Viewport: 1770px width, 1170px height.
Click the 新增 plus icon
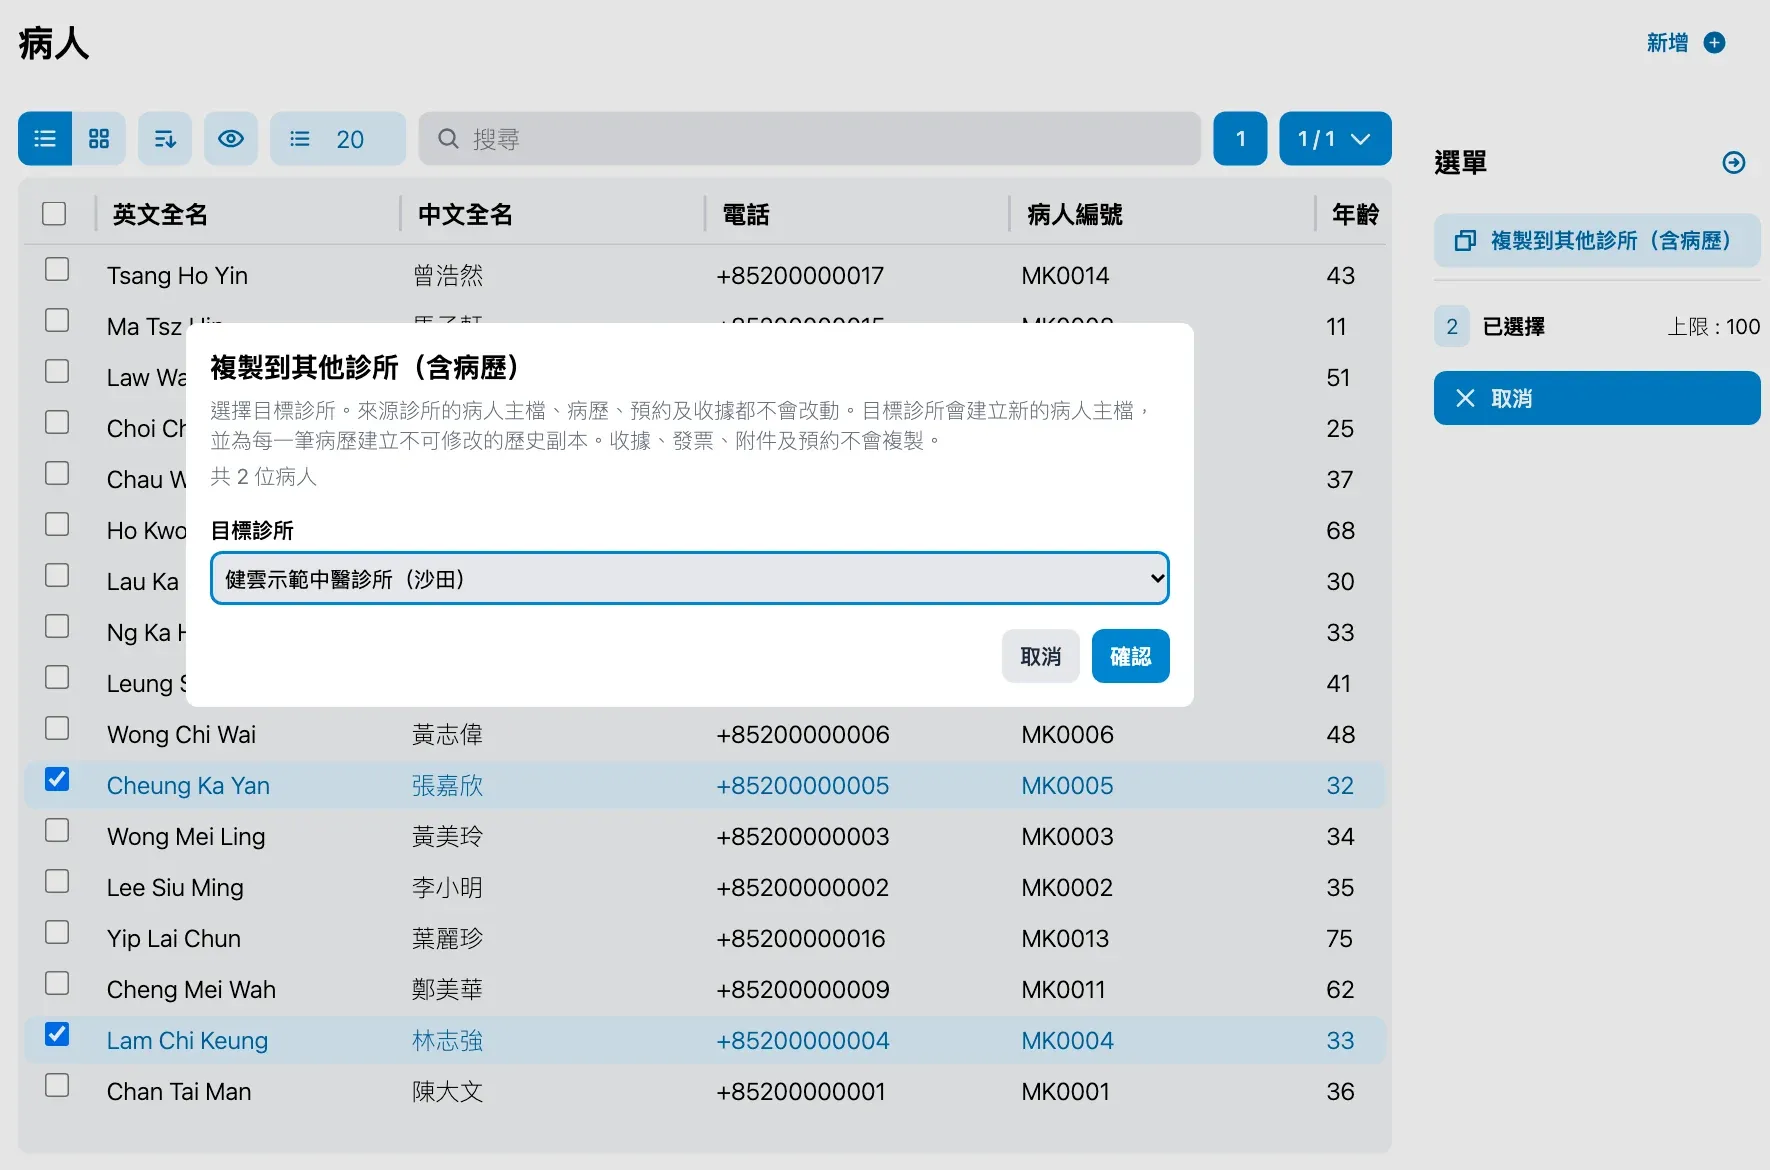coord(1714,43)
